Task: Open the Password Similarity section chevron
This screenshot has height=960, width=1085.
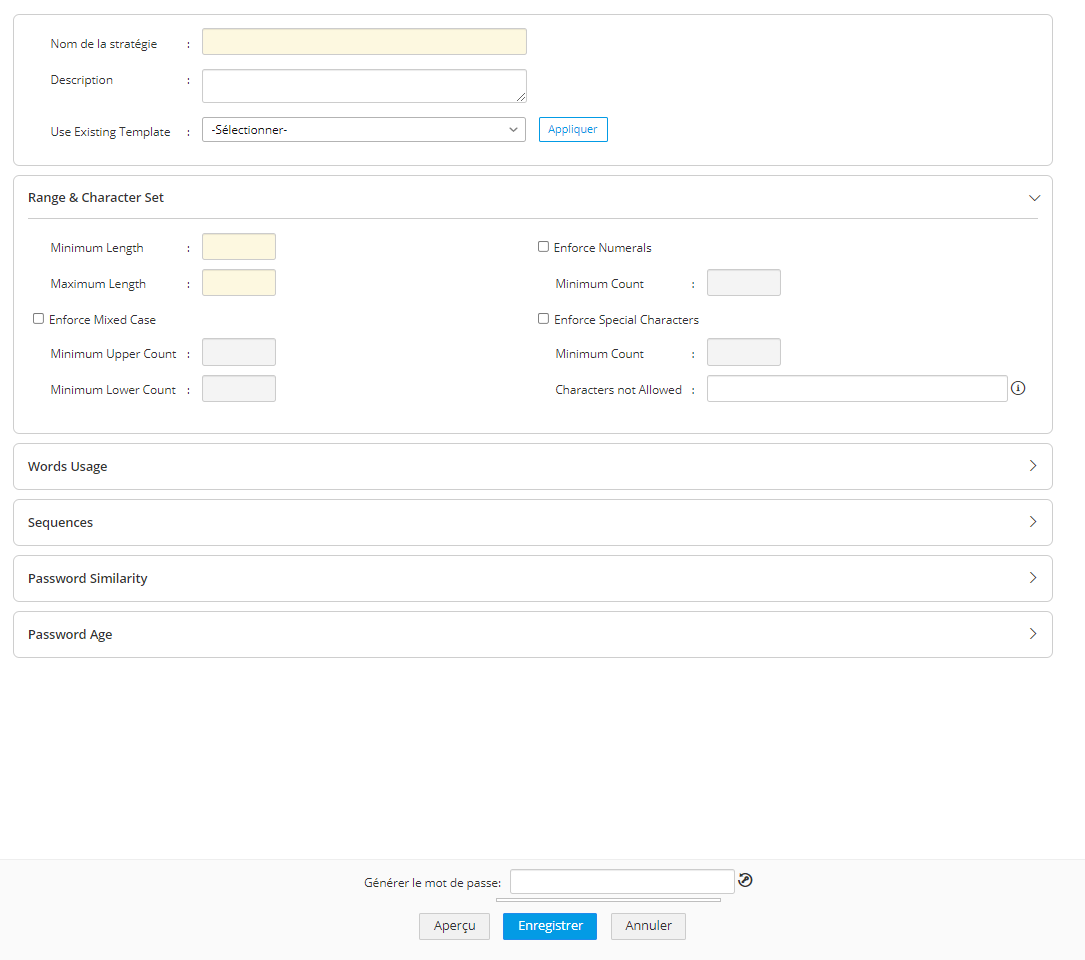Action: [1033, 578]
